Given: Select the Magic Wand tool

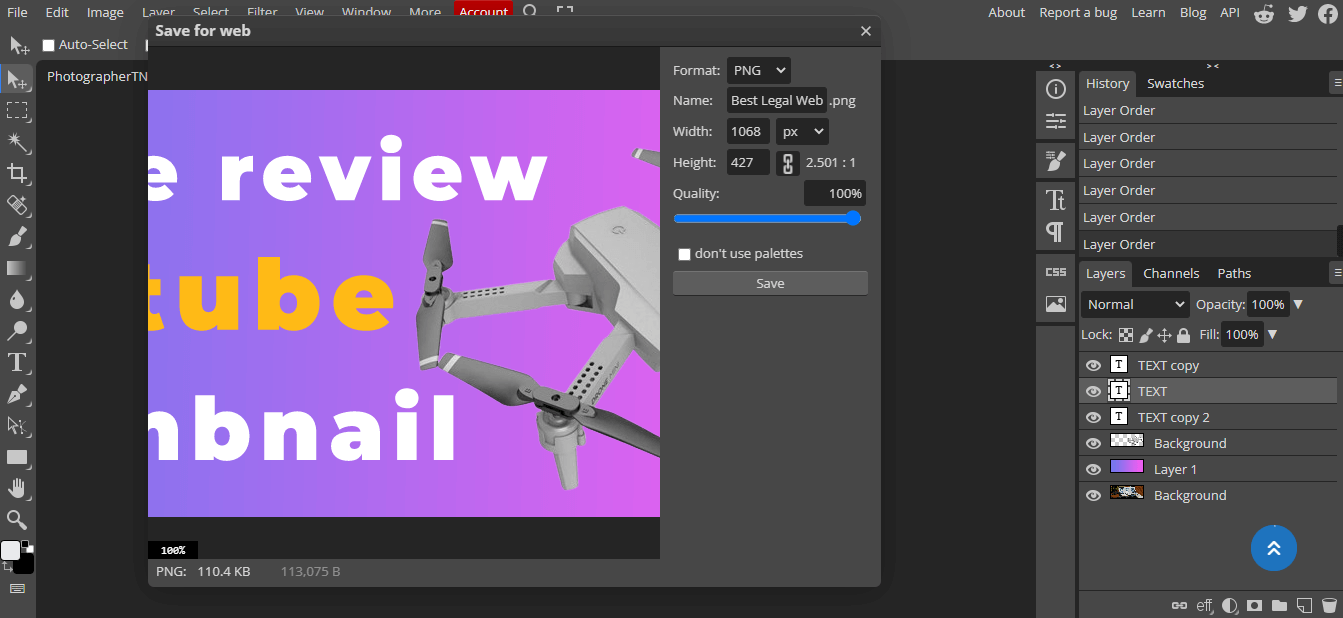Looking at the screenshot, I should point(17,141).
